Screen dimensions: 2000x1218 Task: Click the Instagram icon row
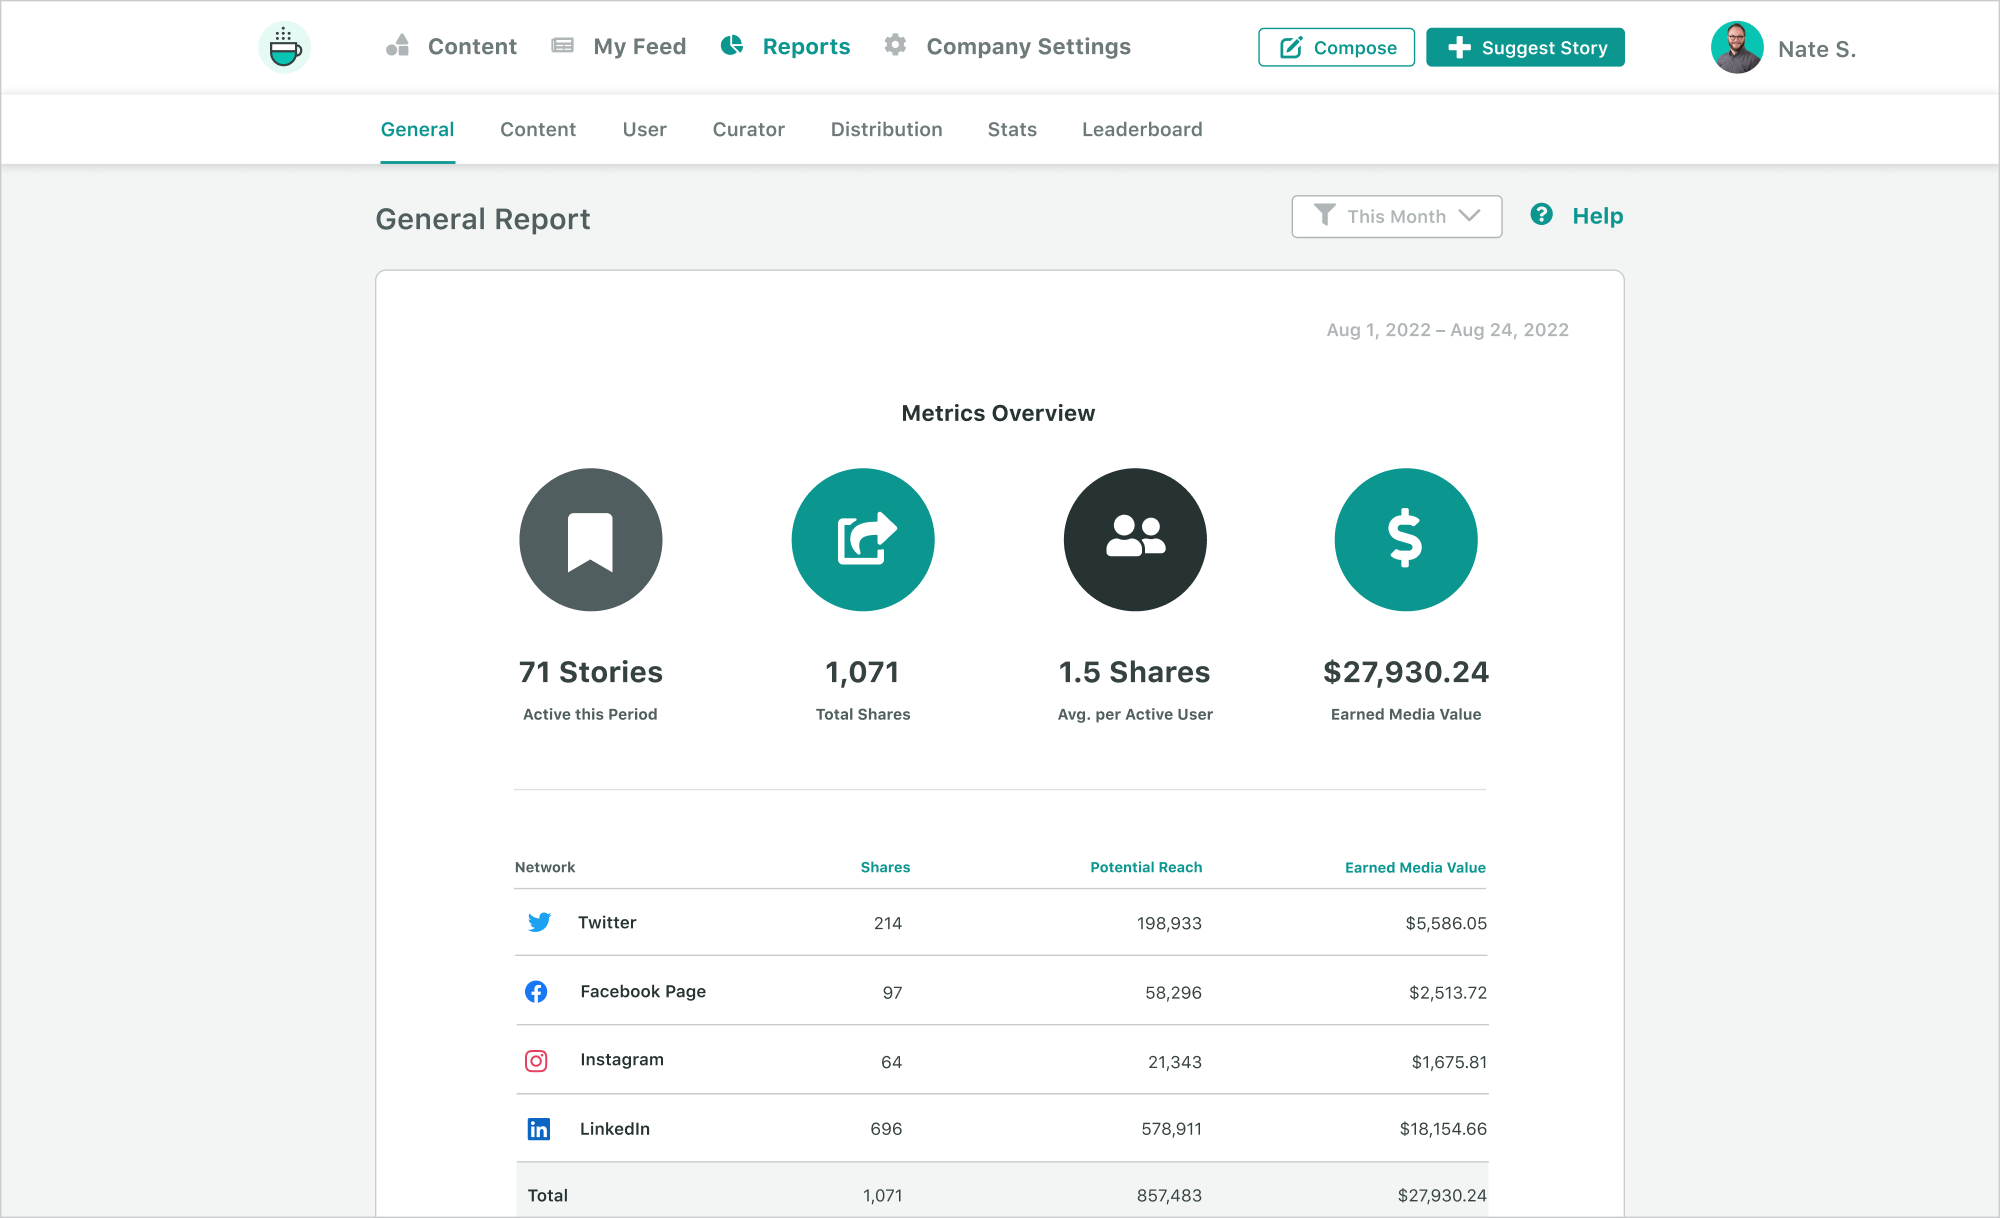(539, 1060)
